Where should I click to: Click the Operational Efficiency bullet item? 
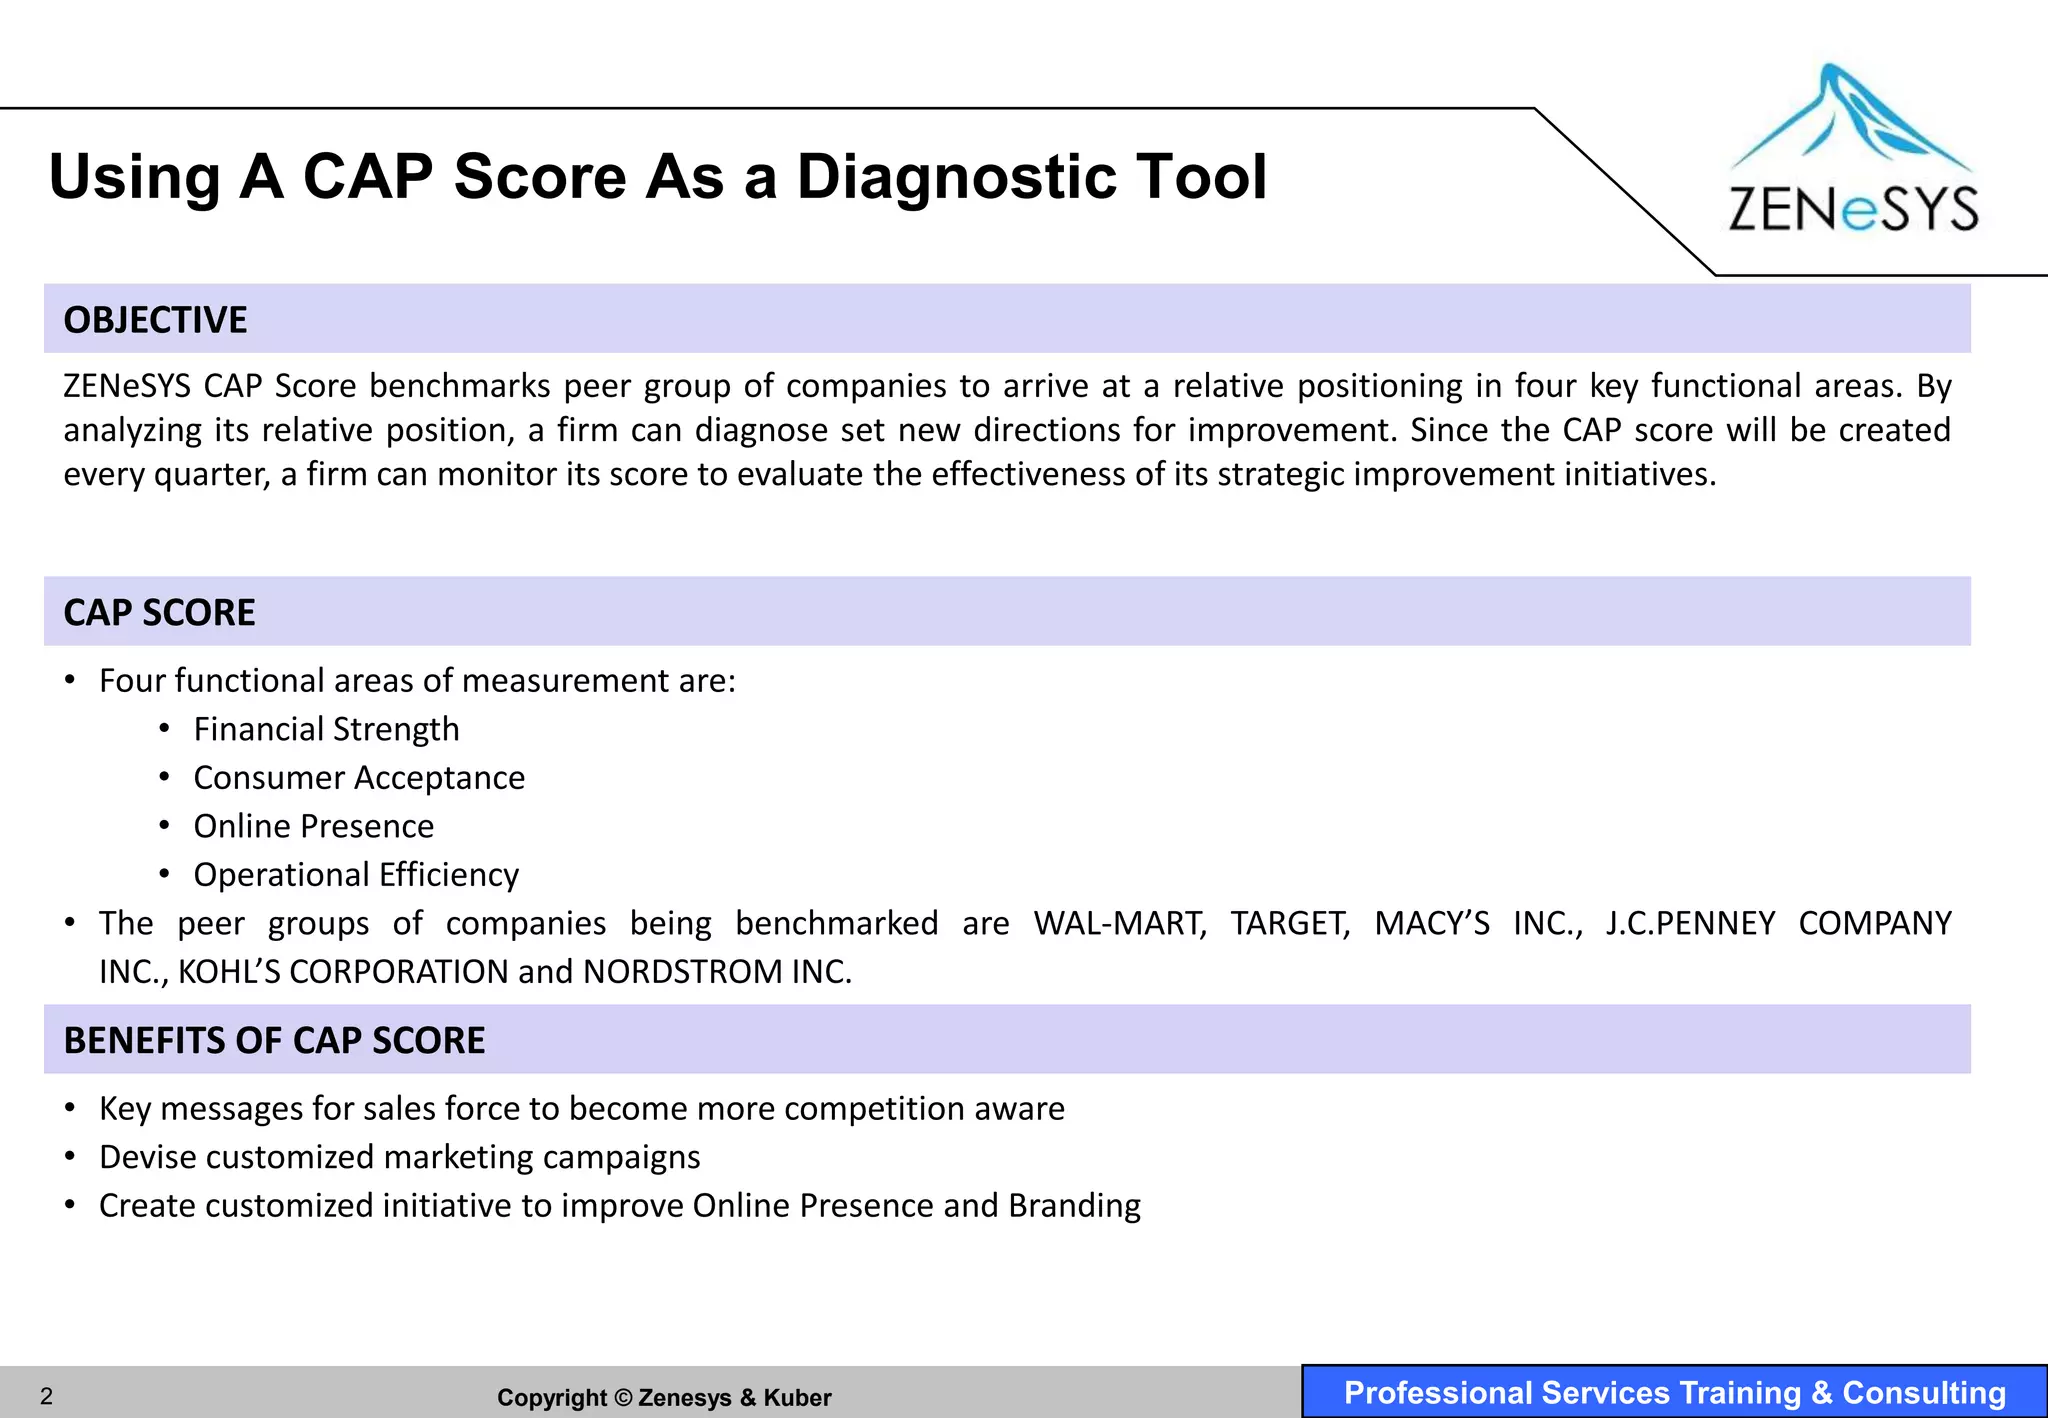click(356, 875)
